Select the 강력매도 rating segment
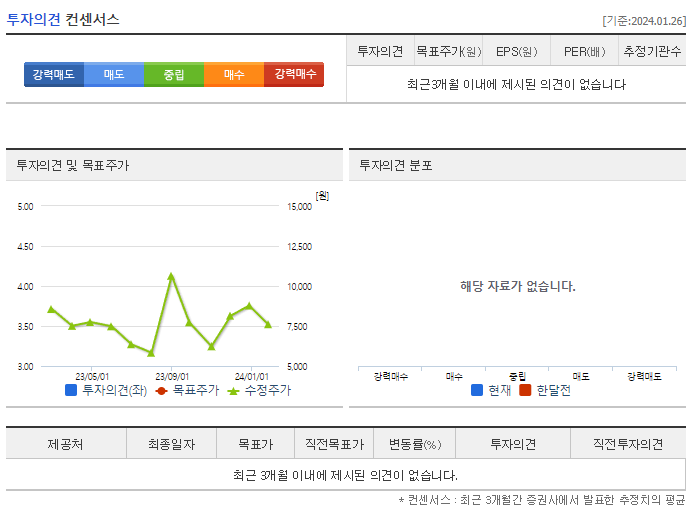The image size is (698, 516). pyautogui.click(x=54, y=74)
